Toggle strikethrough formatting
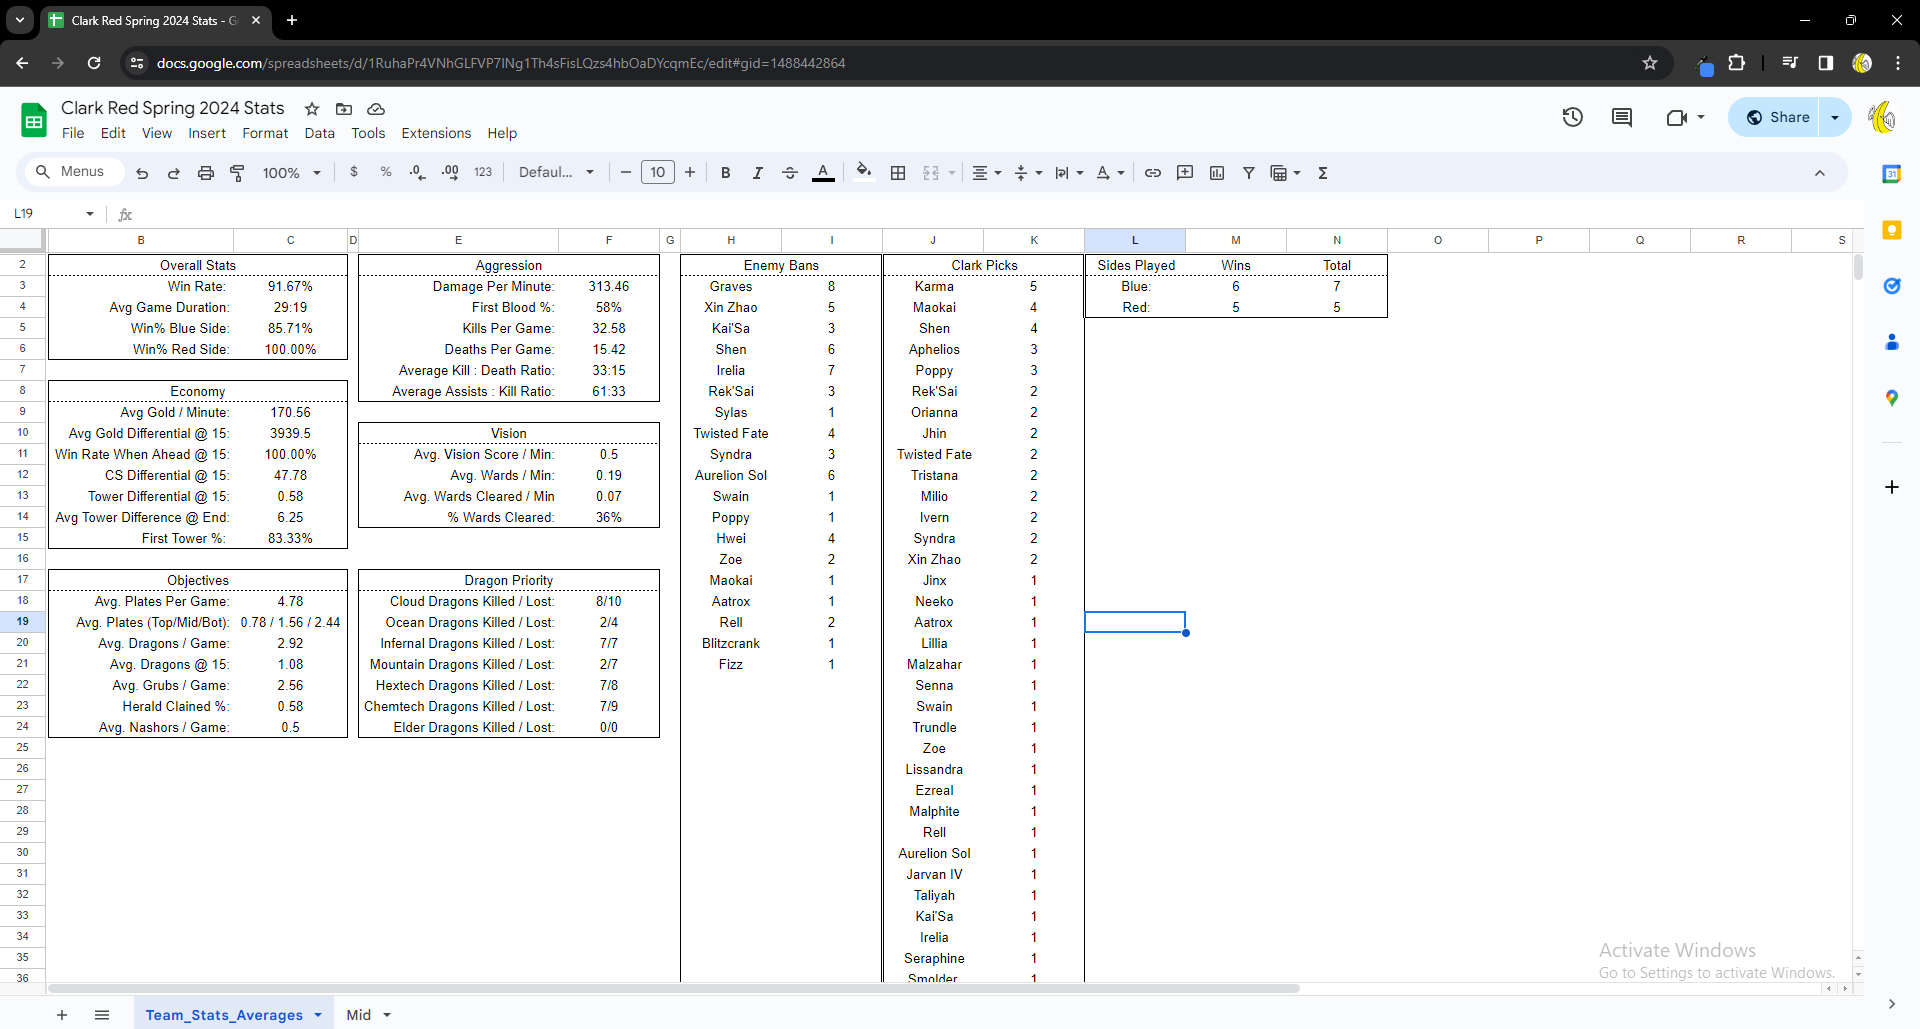Screen dimensions: 1920x1029 pos(790,173)
